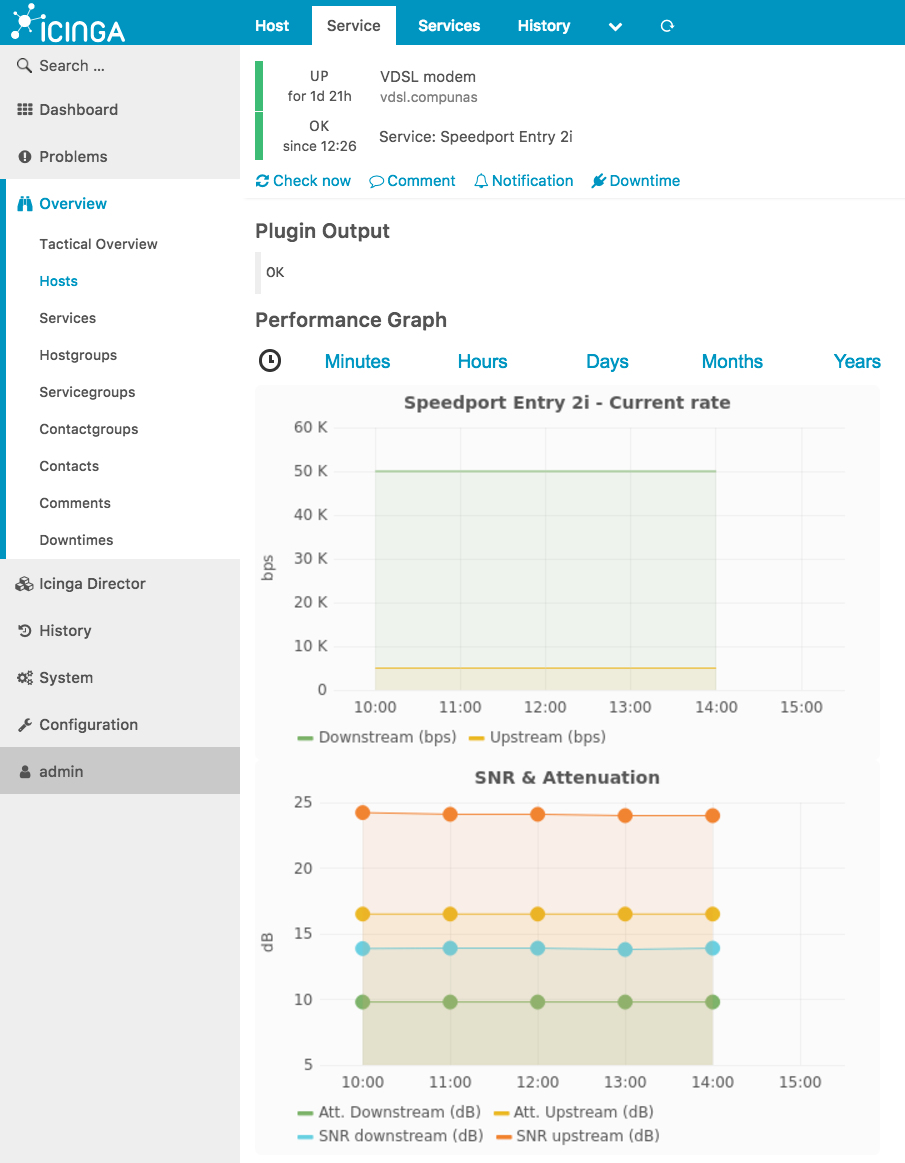This screenshot has width=905, height=1163.
Task: Click the admin user icon
Action: coord(25,771)
